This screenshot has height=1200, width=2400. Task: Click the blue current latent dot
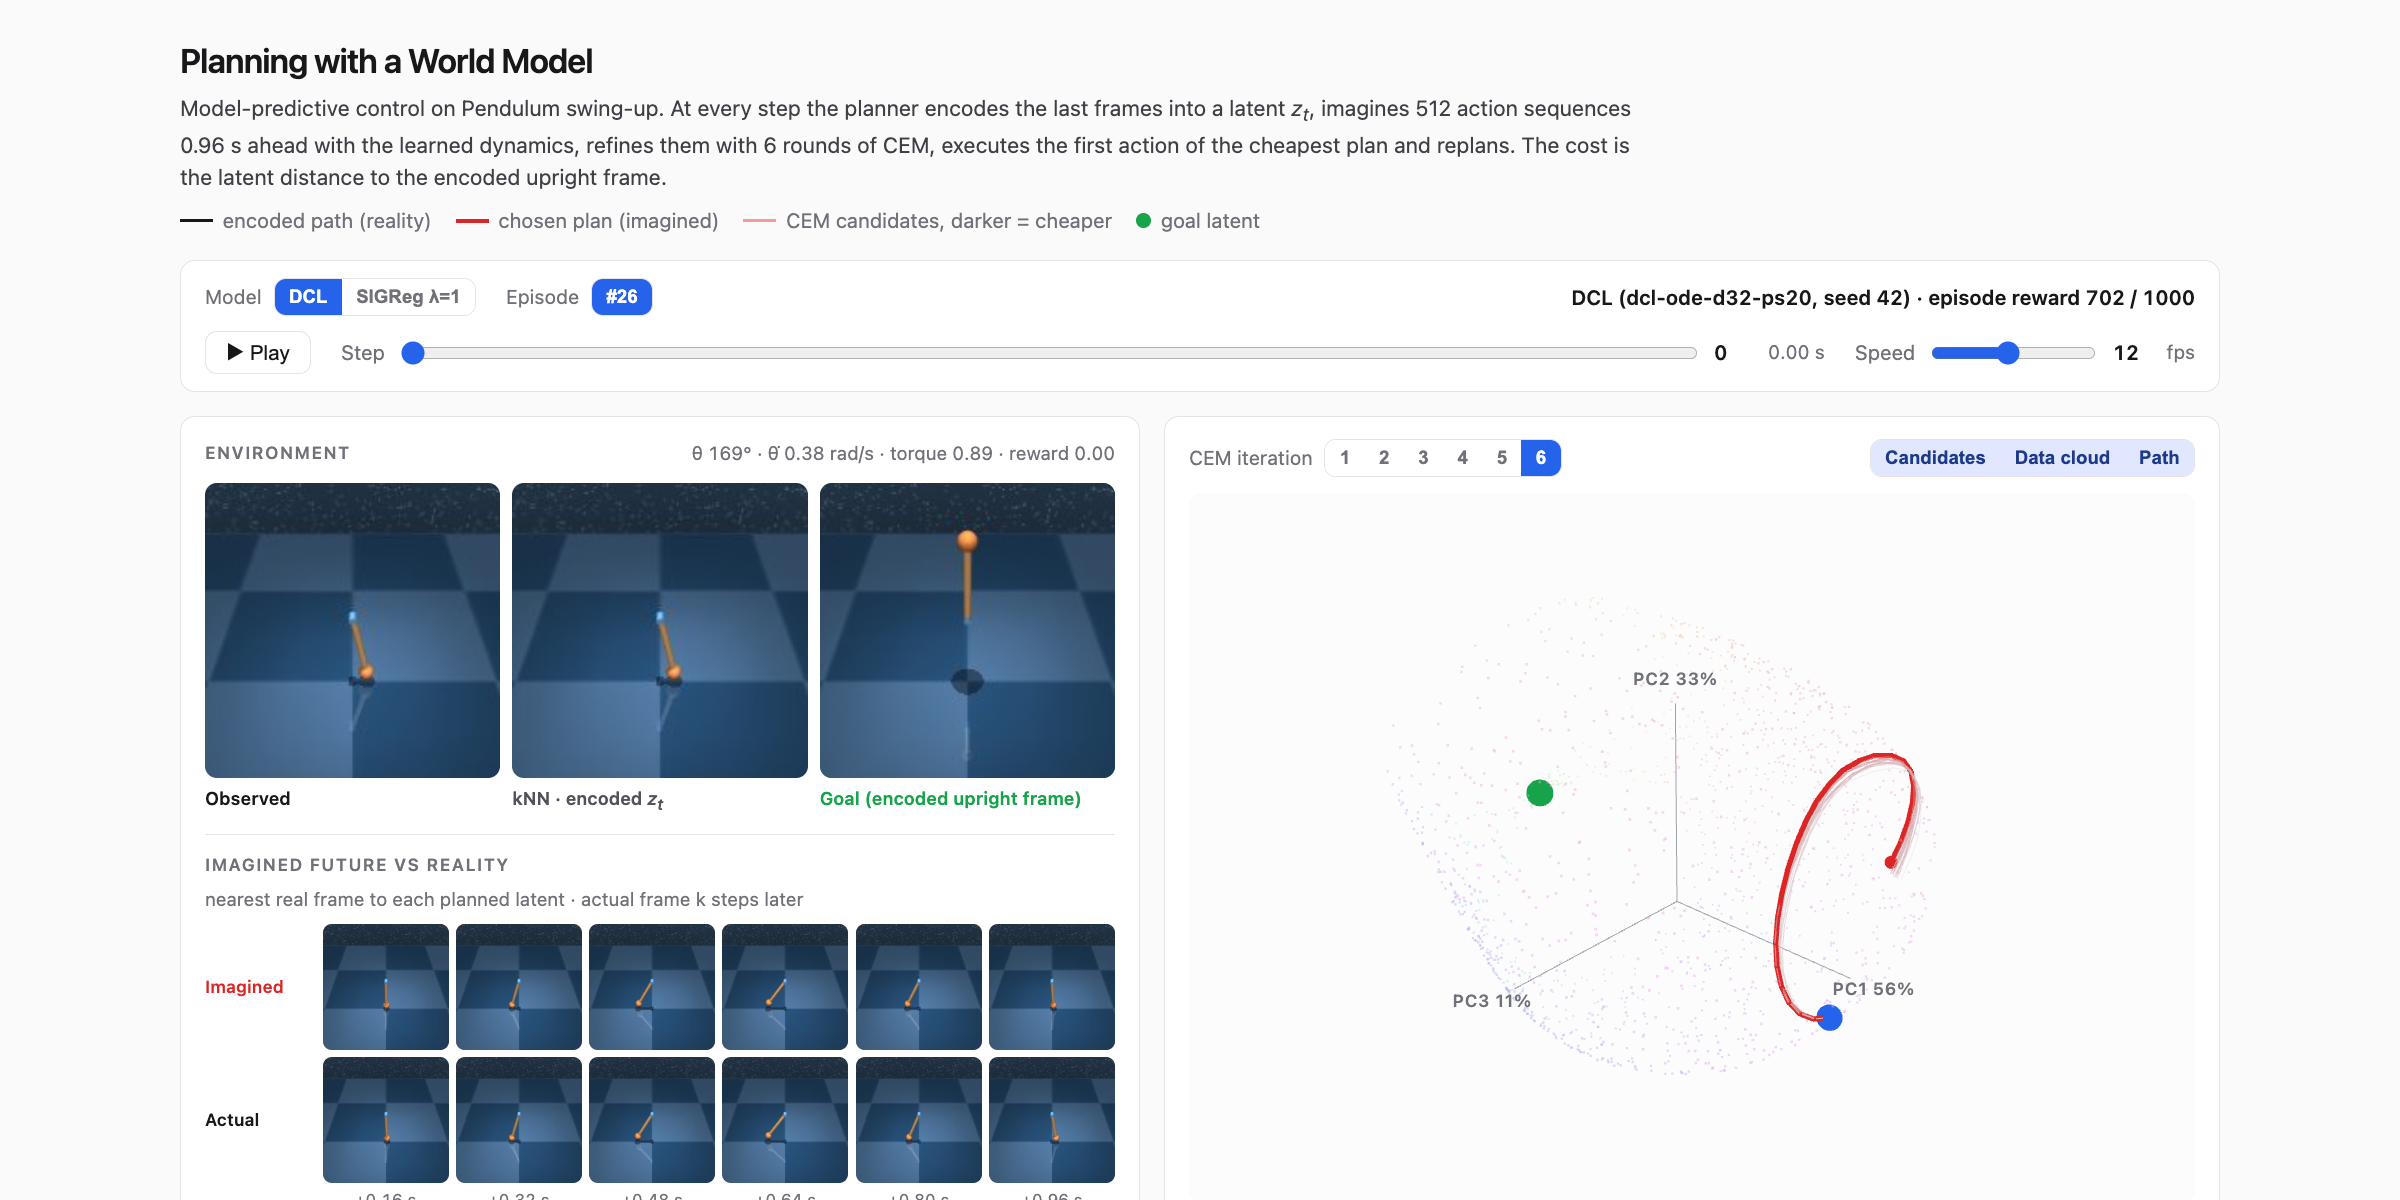pyautogui.click(x=1829, y=1018)
